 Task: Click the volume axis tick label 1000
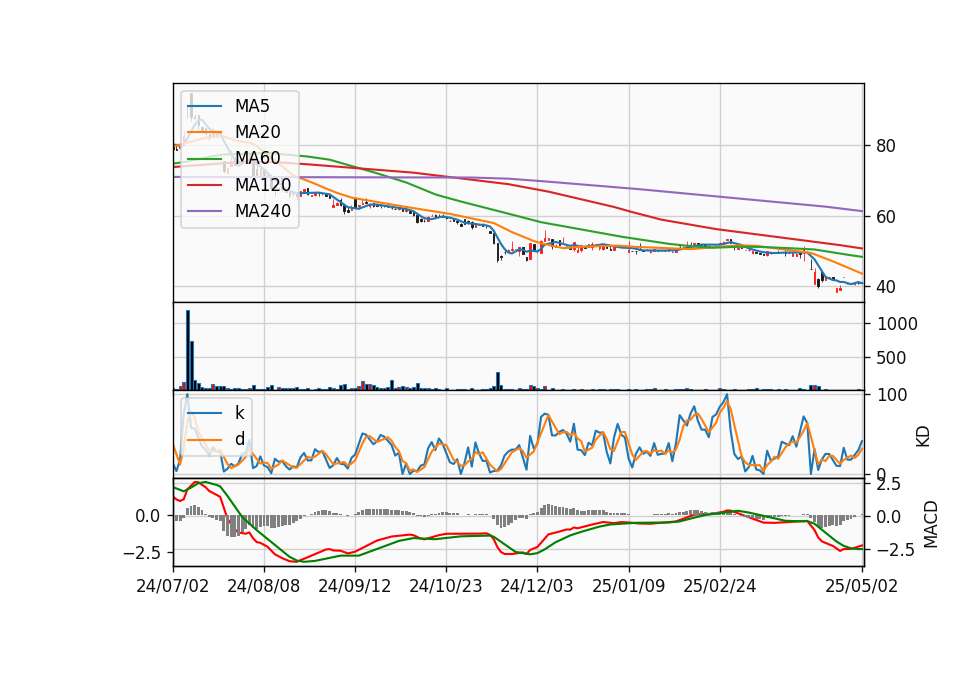coord(897,324)
